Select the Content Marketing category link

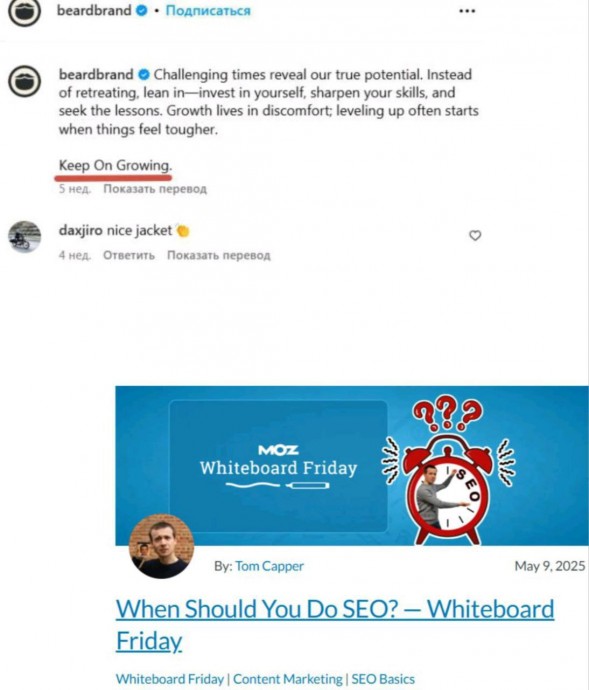[287, 679]
